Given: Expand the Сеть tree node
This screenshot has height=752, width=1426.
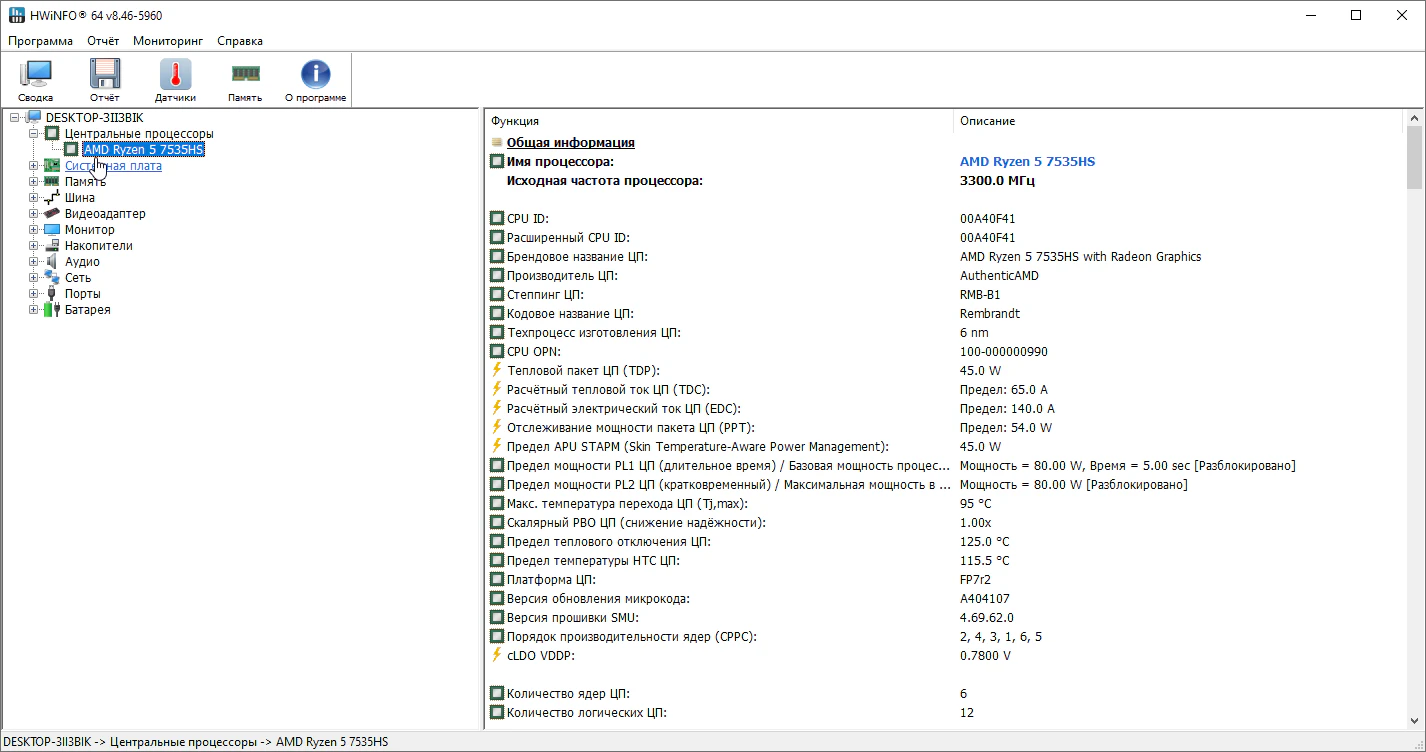Looking at the screenshot, I should tap(34, 278).
